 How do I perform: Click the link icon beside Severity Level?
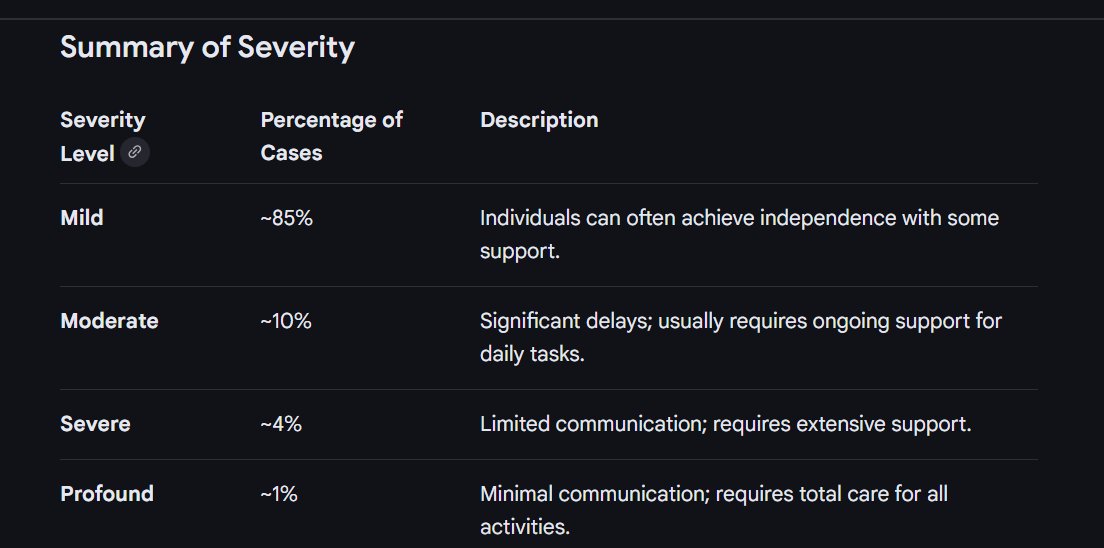coord(135,154)
